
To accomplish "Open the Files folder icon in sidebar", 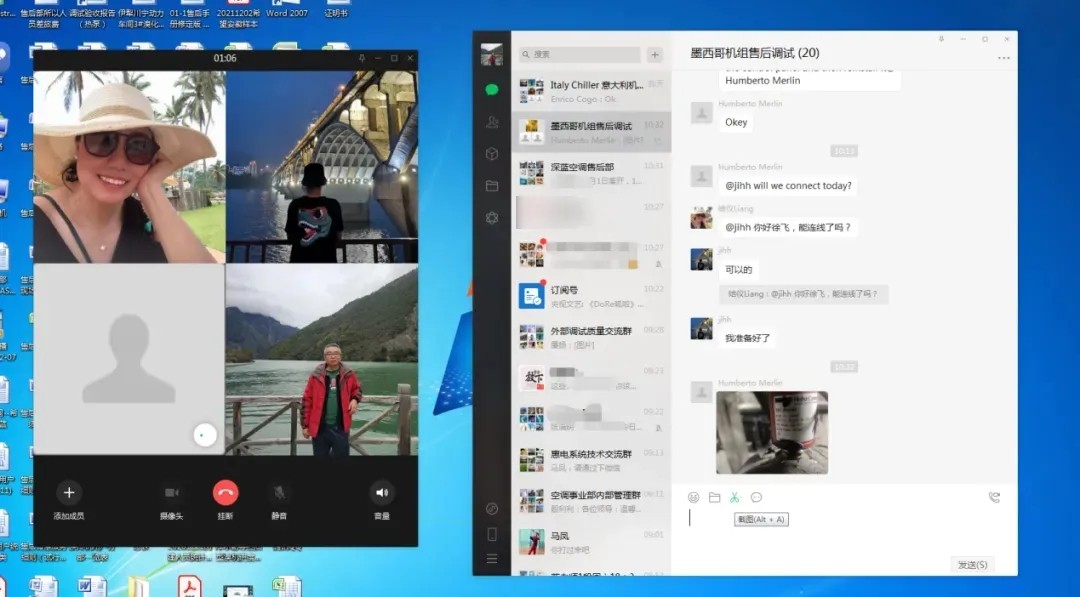I will pos(491,186).
